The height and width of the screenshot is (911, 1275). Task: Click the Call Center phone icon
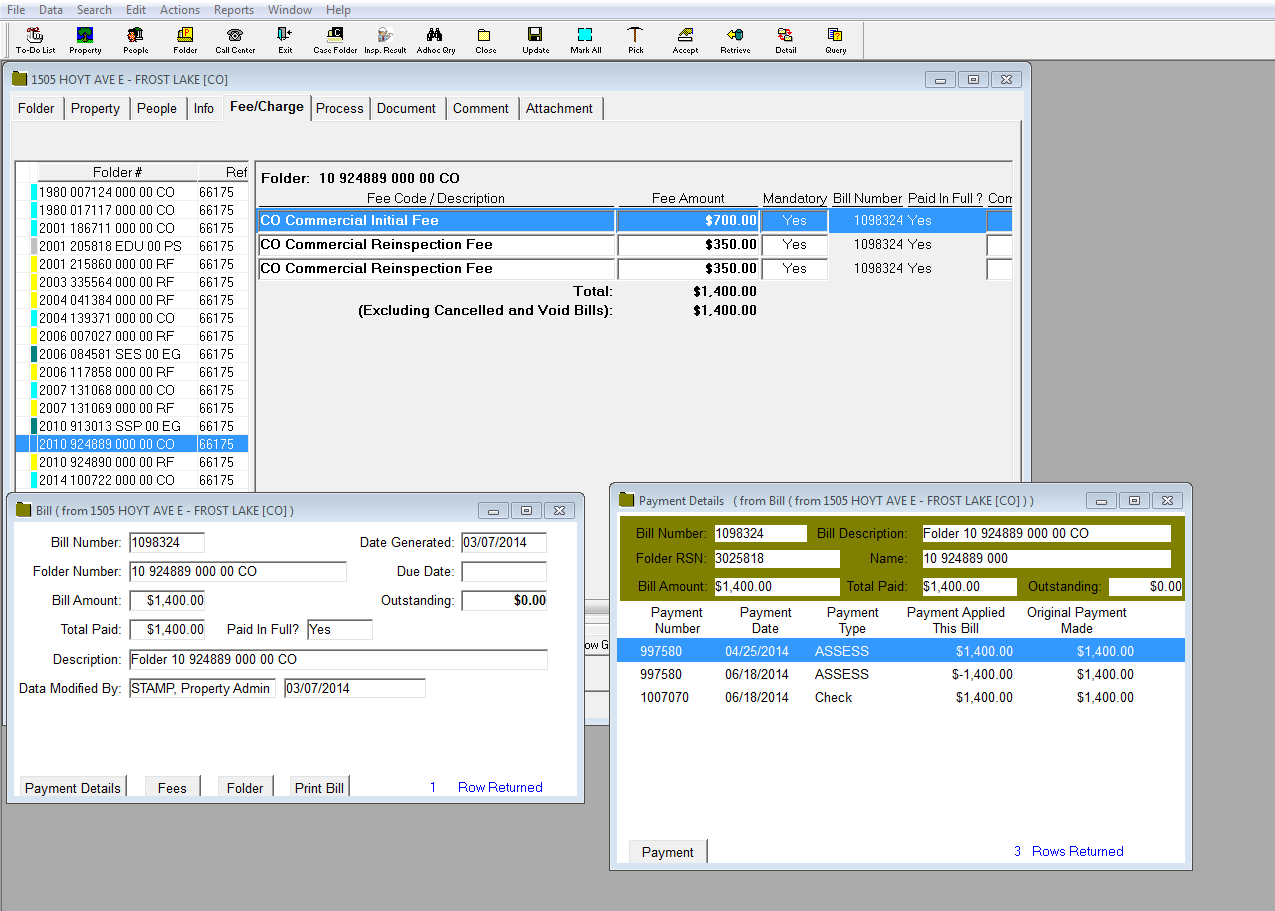click(x=235, y=40)
